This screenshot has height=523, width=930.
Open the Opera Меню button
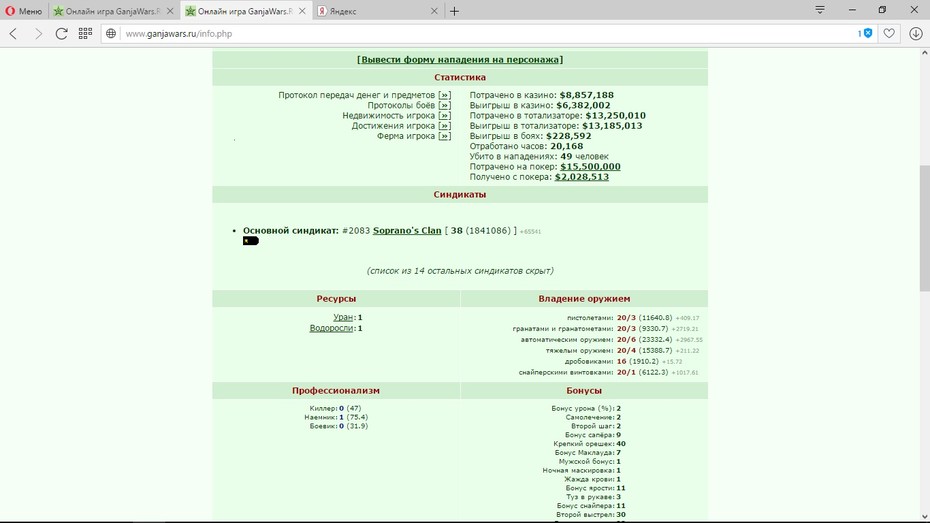[24, 11]
